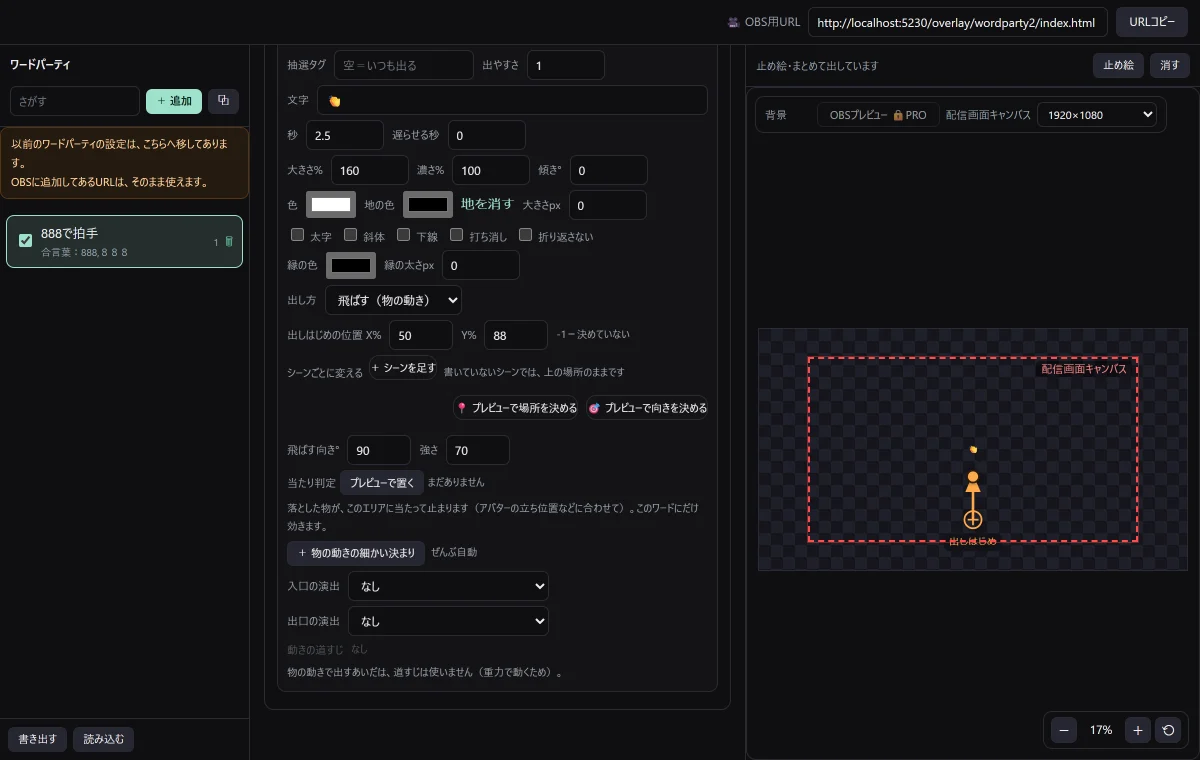Click the OBS用URL address field
Viewport: 1200px width, 760px height.
(x=957, y=22)
